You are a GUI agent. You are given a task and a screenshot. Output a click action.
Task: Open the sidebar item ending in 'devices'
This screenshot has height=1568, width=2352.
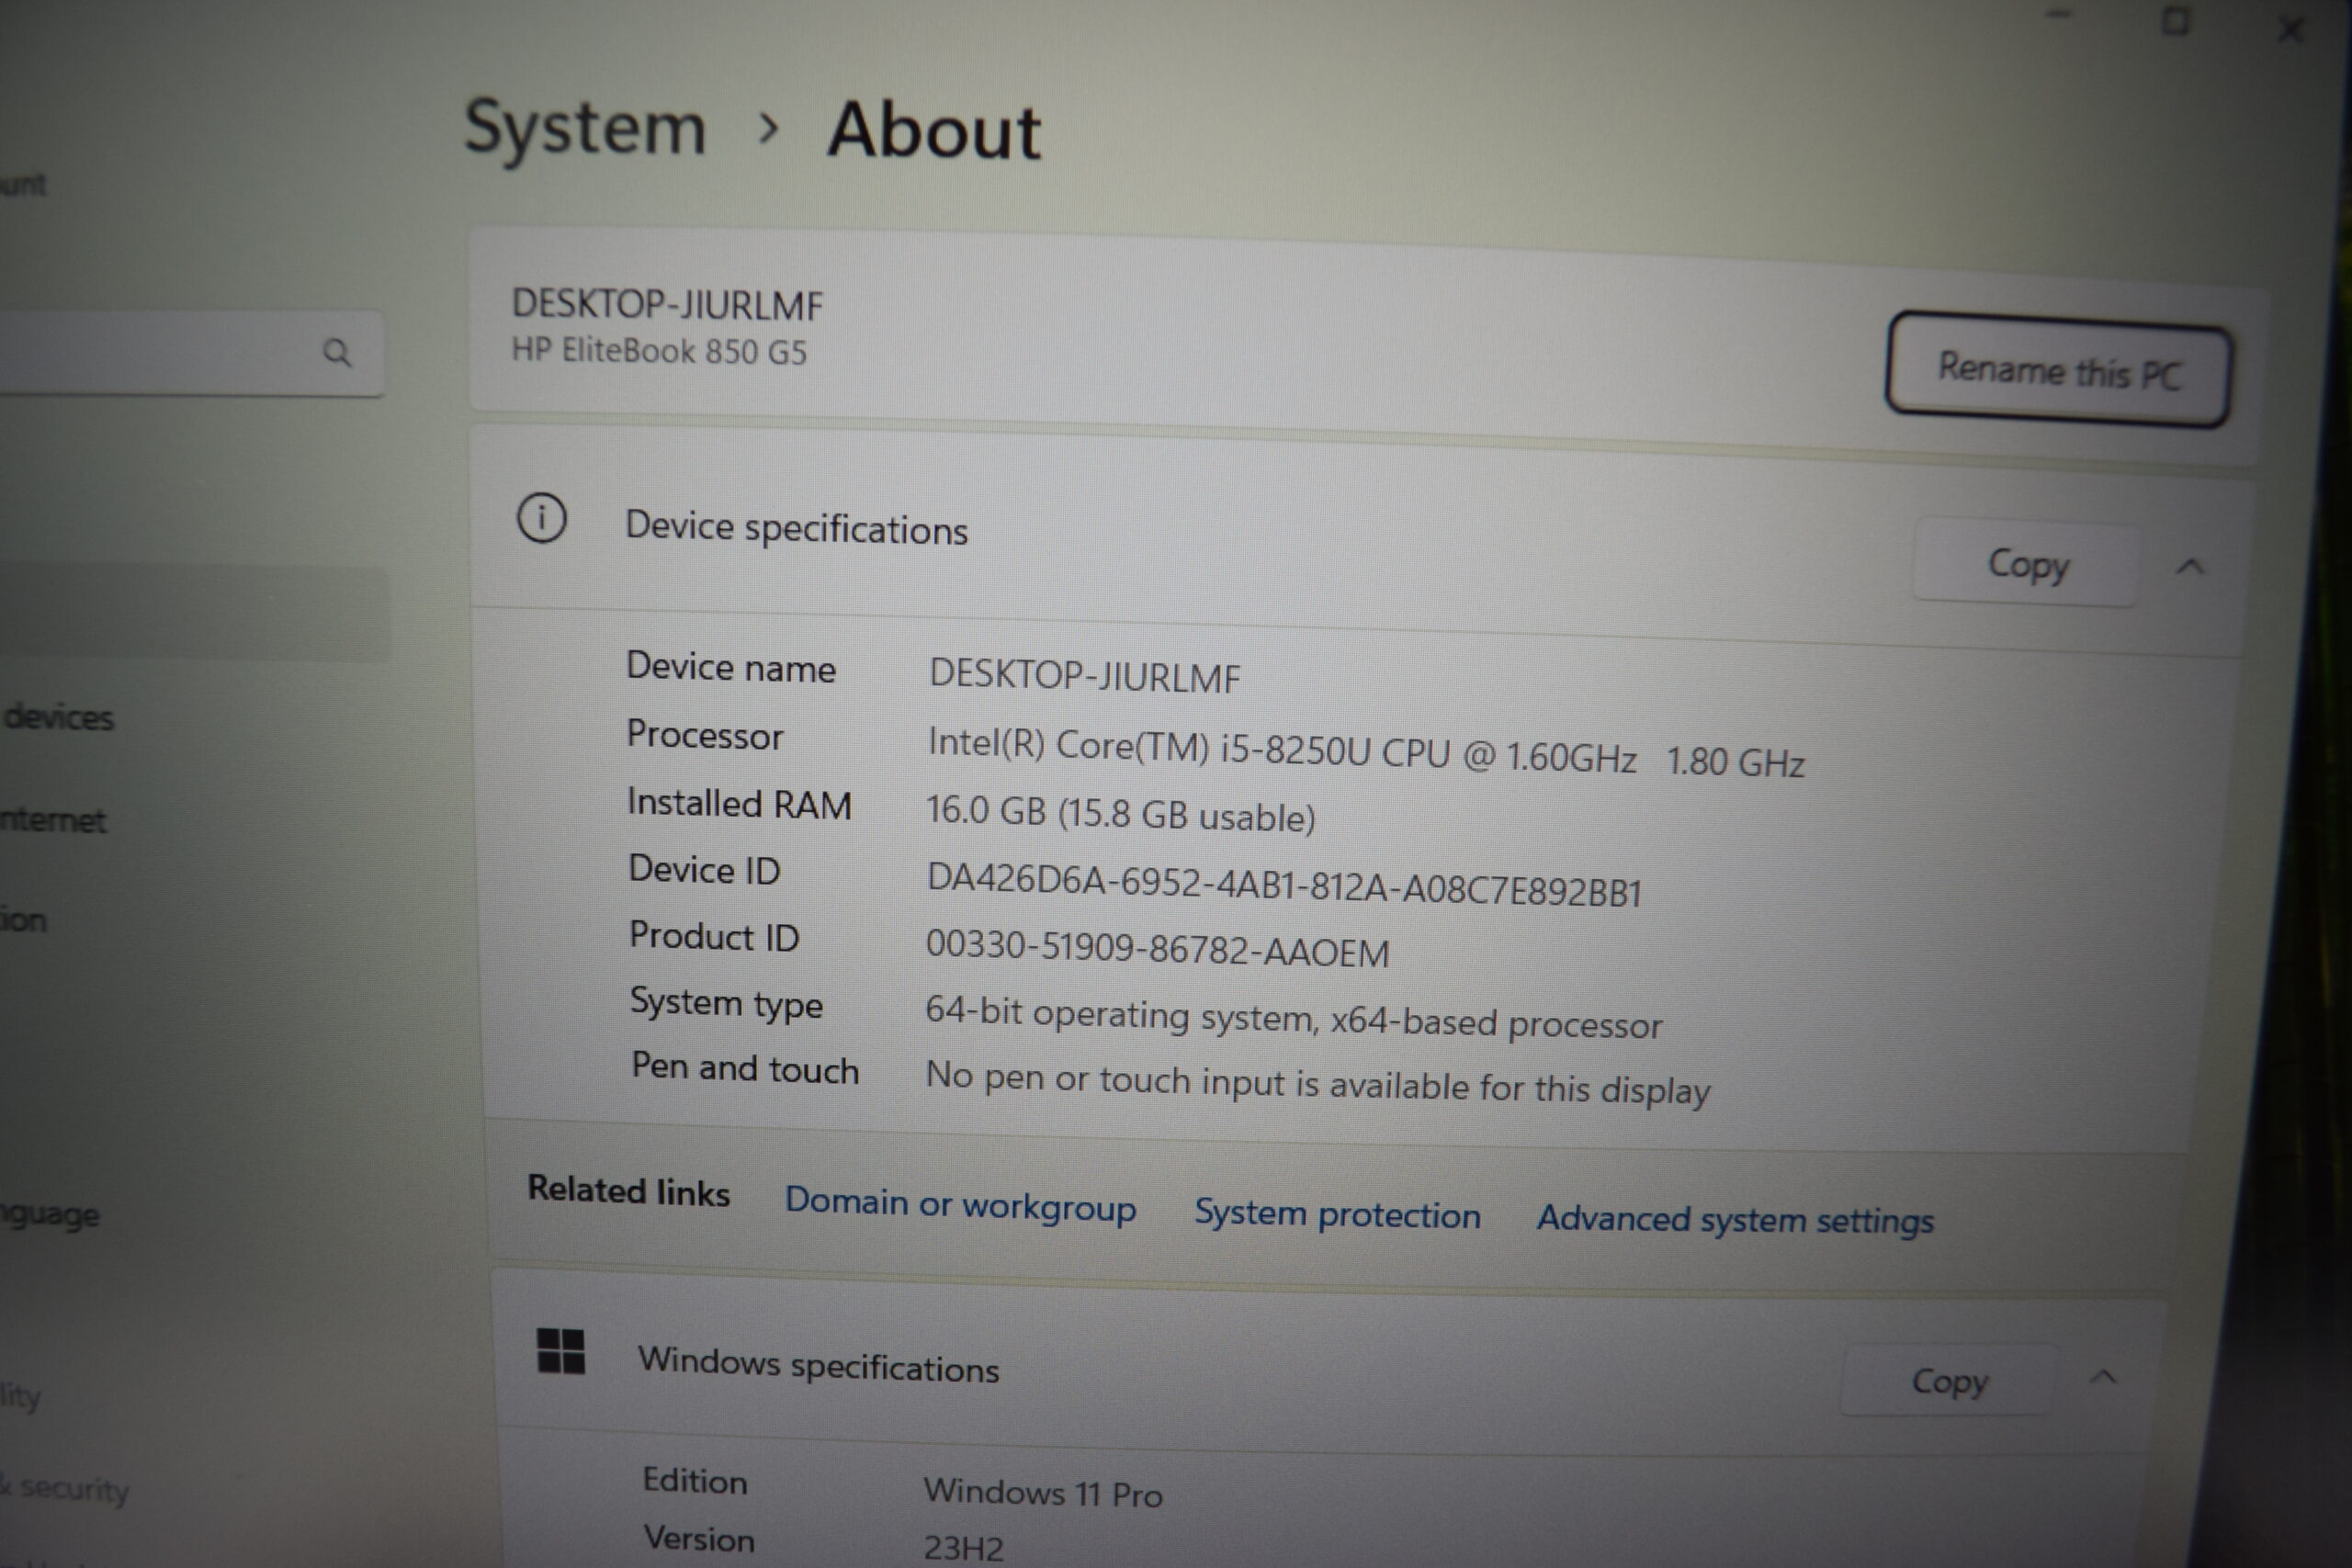58,717
